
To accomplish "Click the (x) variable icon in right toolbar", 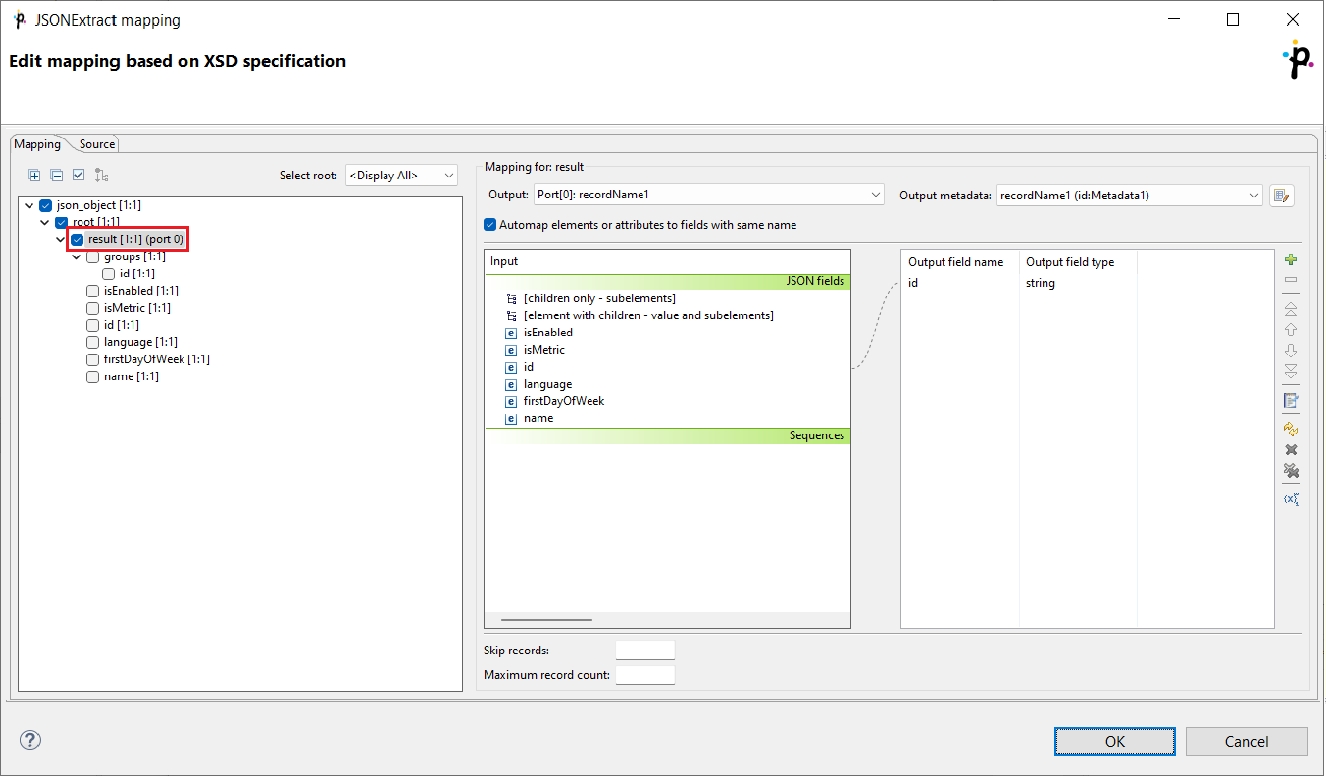I will (x=1291, y=498).
